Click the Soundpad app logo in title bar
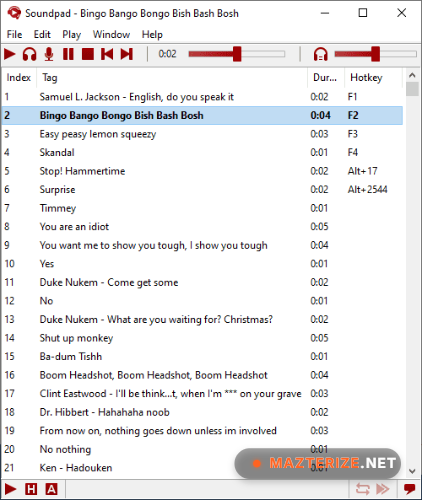 pos(14,13)
